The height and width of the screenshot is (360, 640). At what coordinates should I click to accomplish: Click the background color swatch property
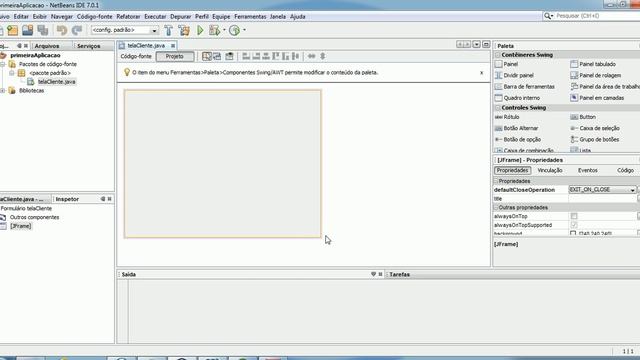[x=573, y=233]
